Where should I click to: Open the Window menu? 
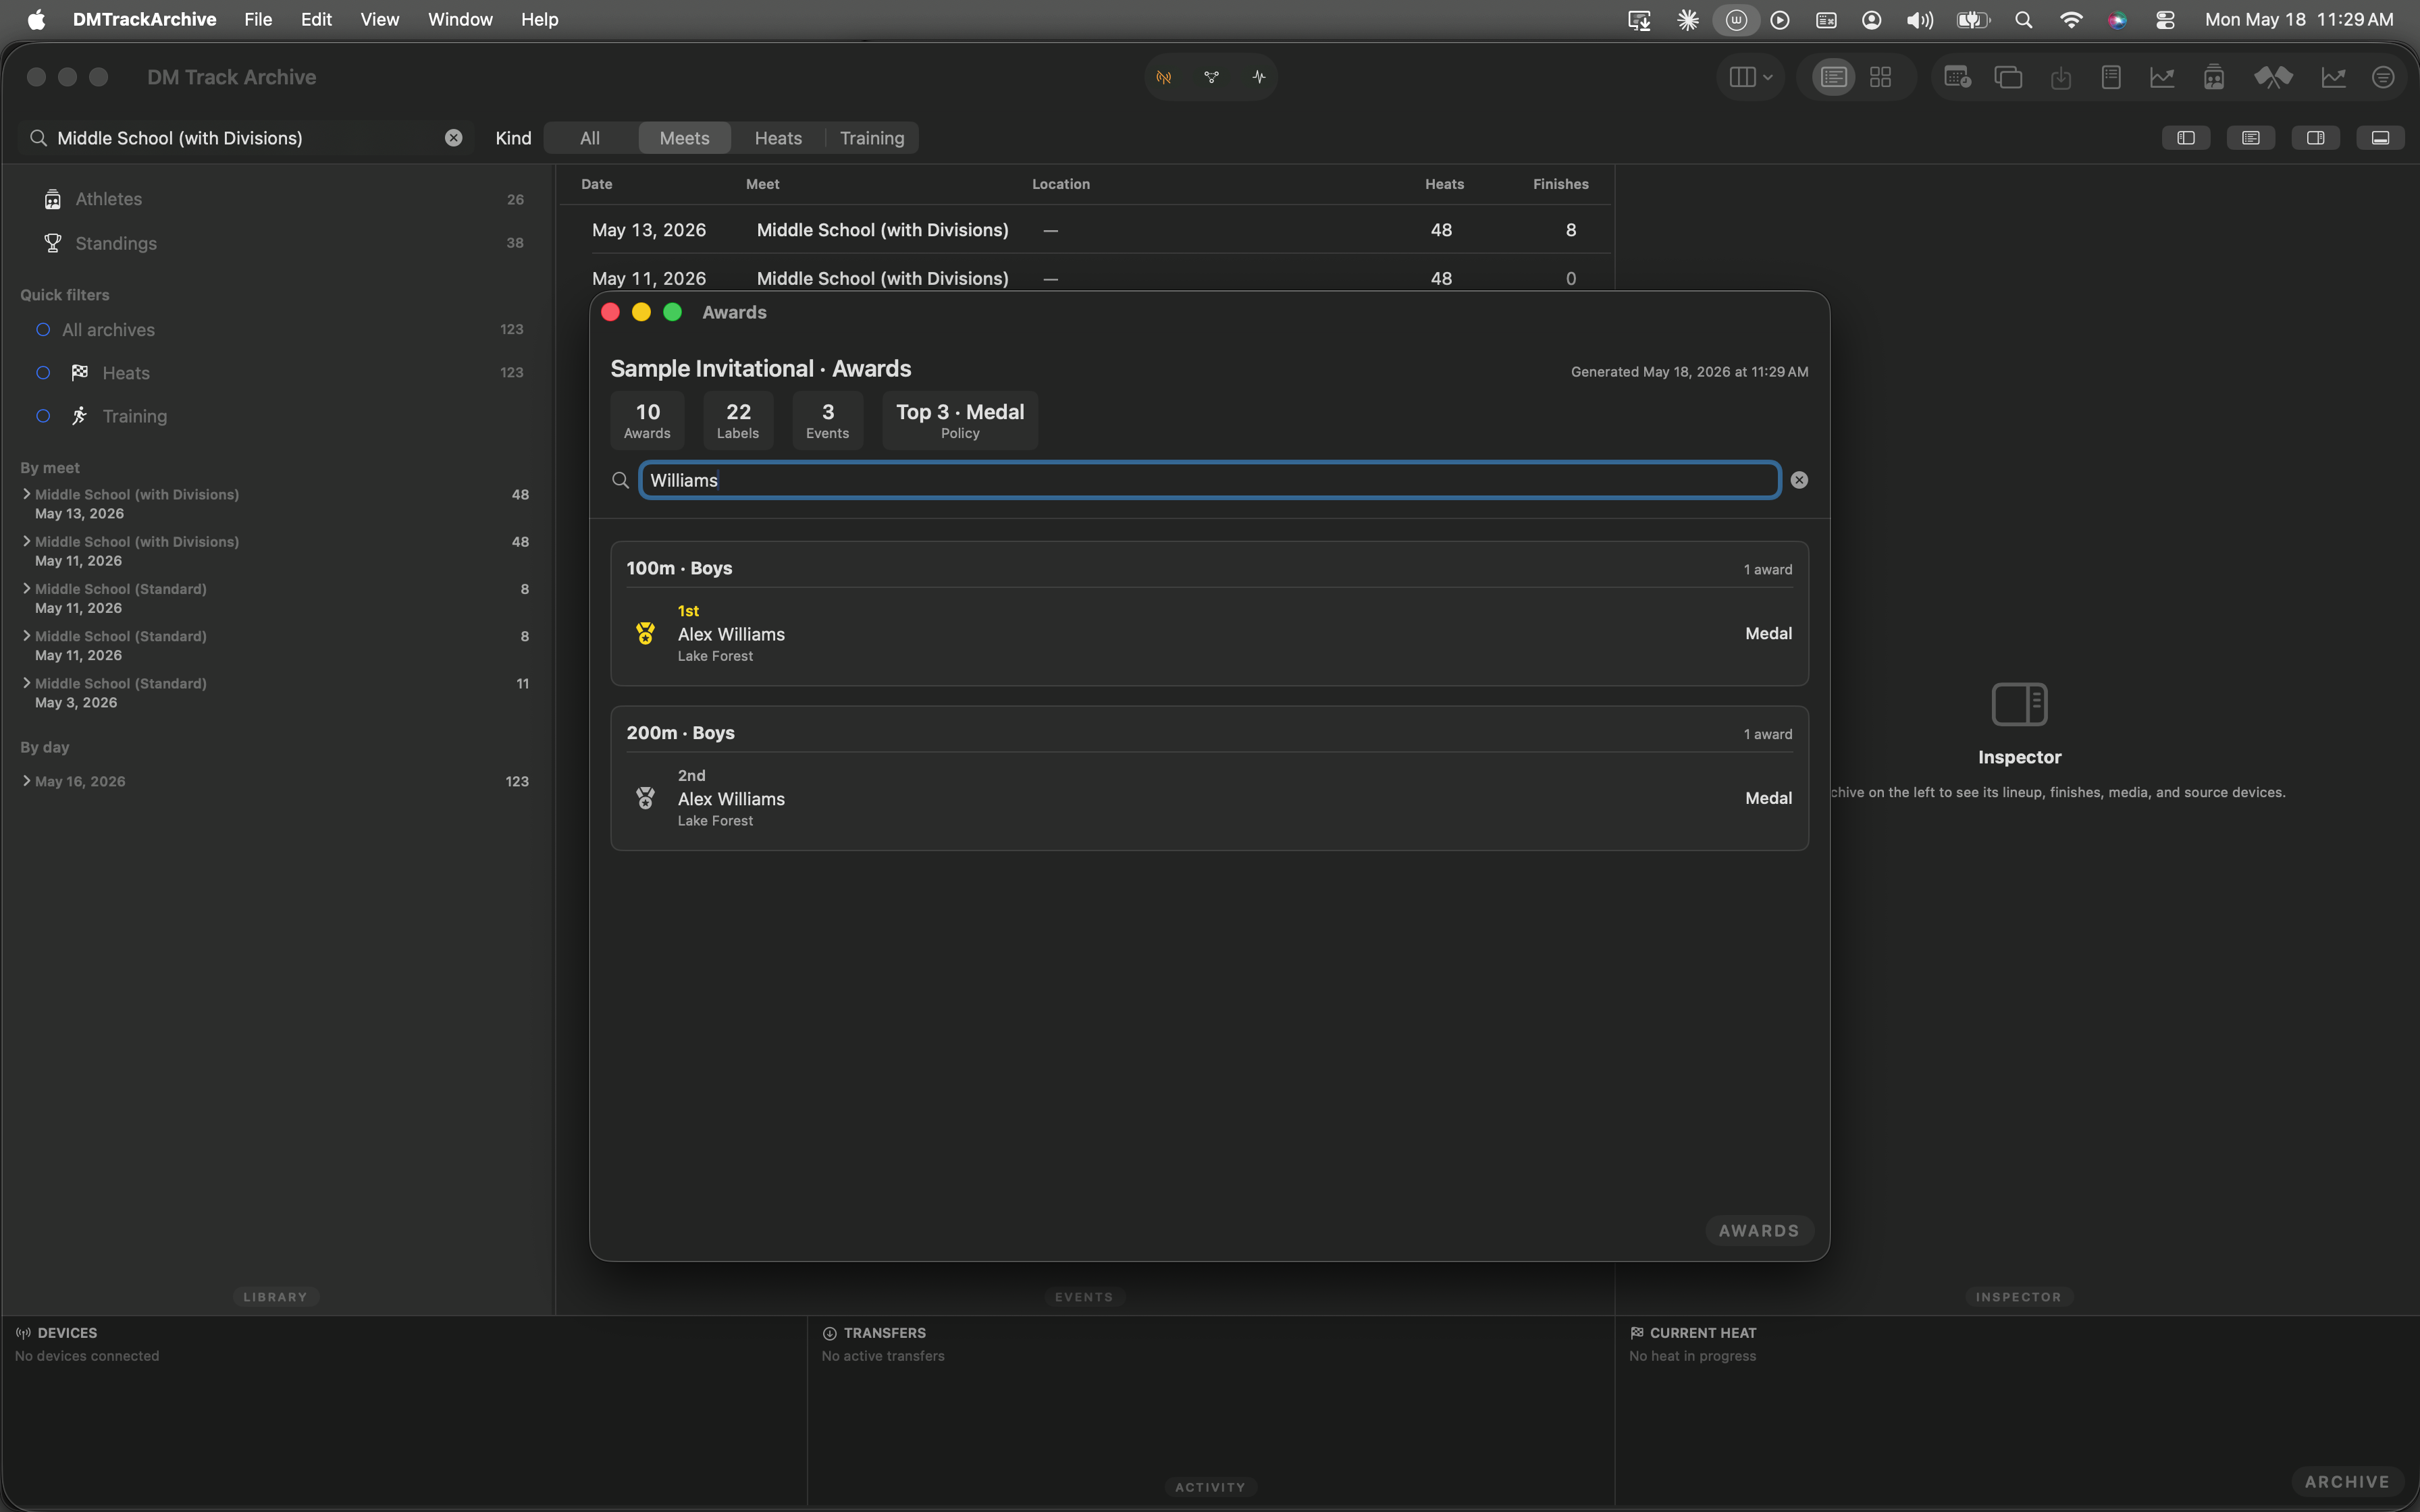(460, 19)
